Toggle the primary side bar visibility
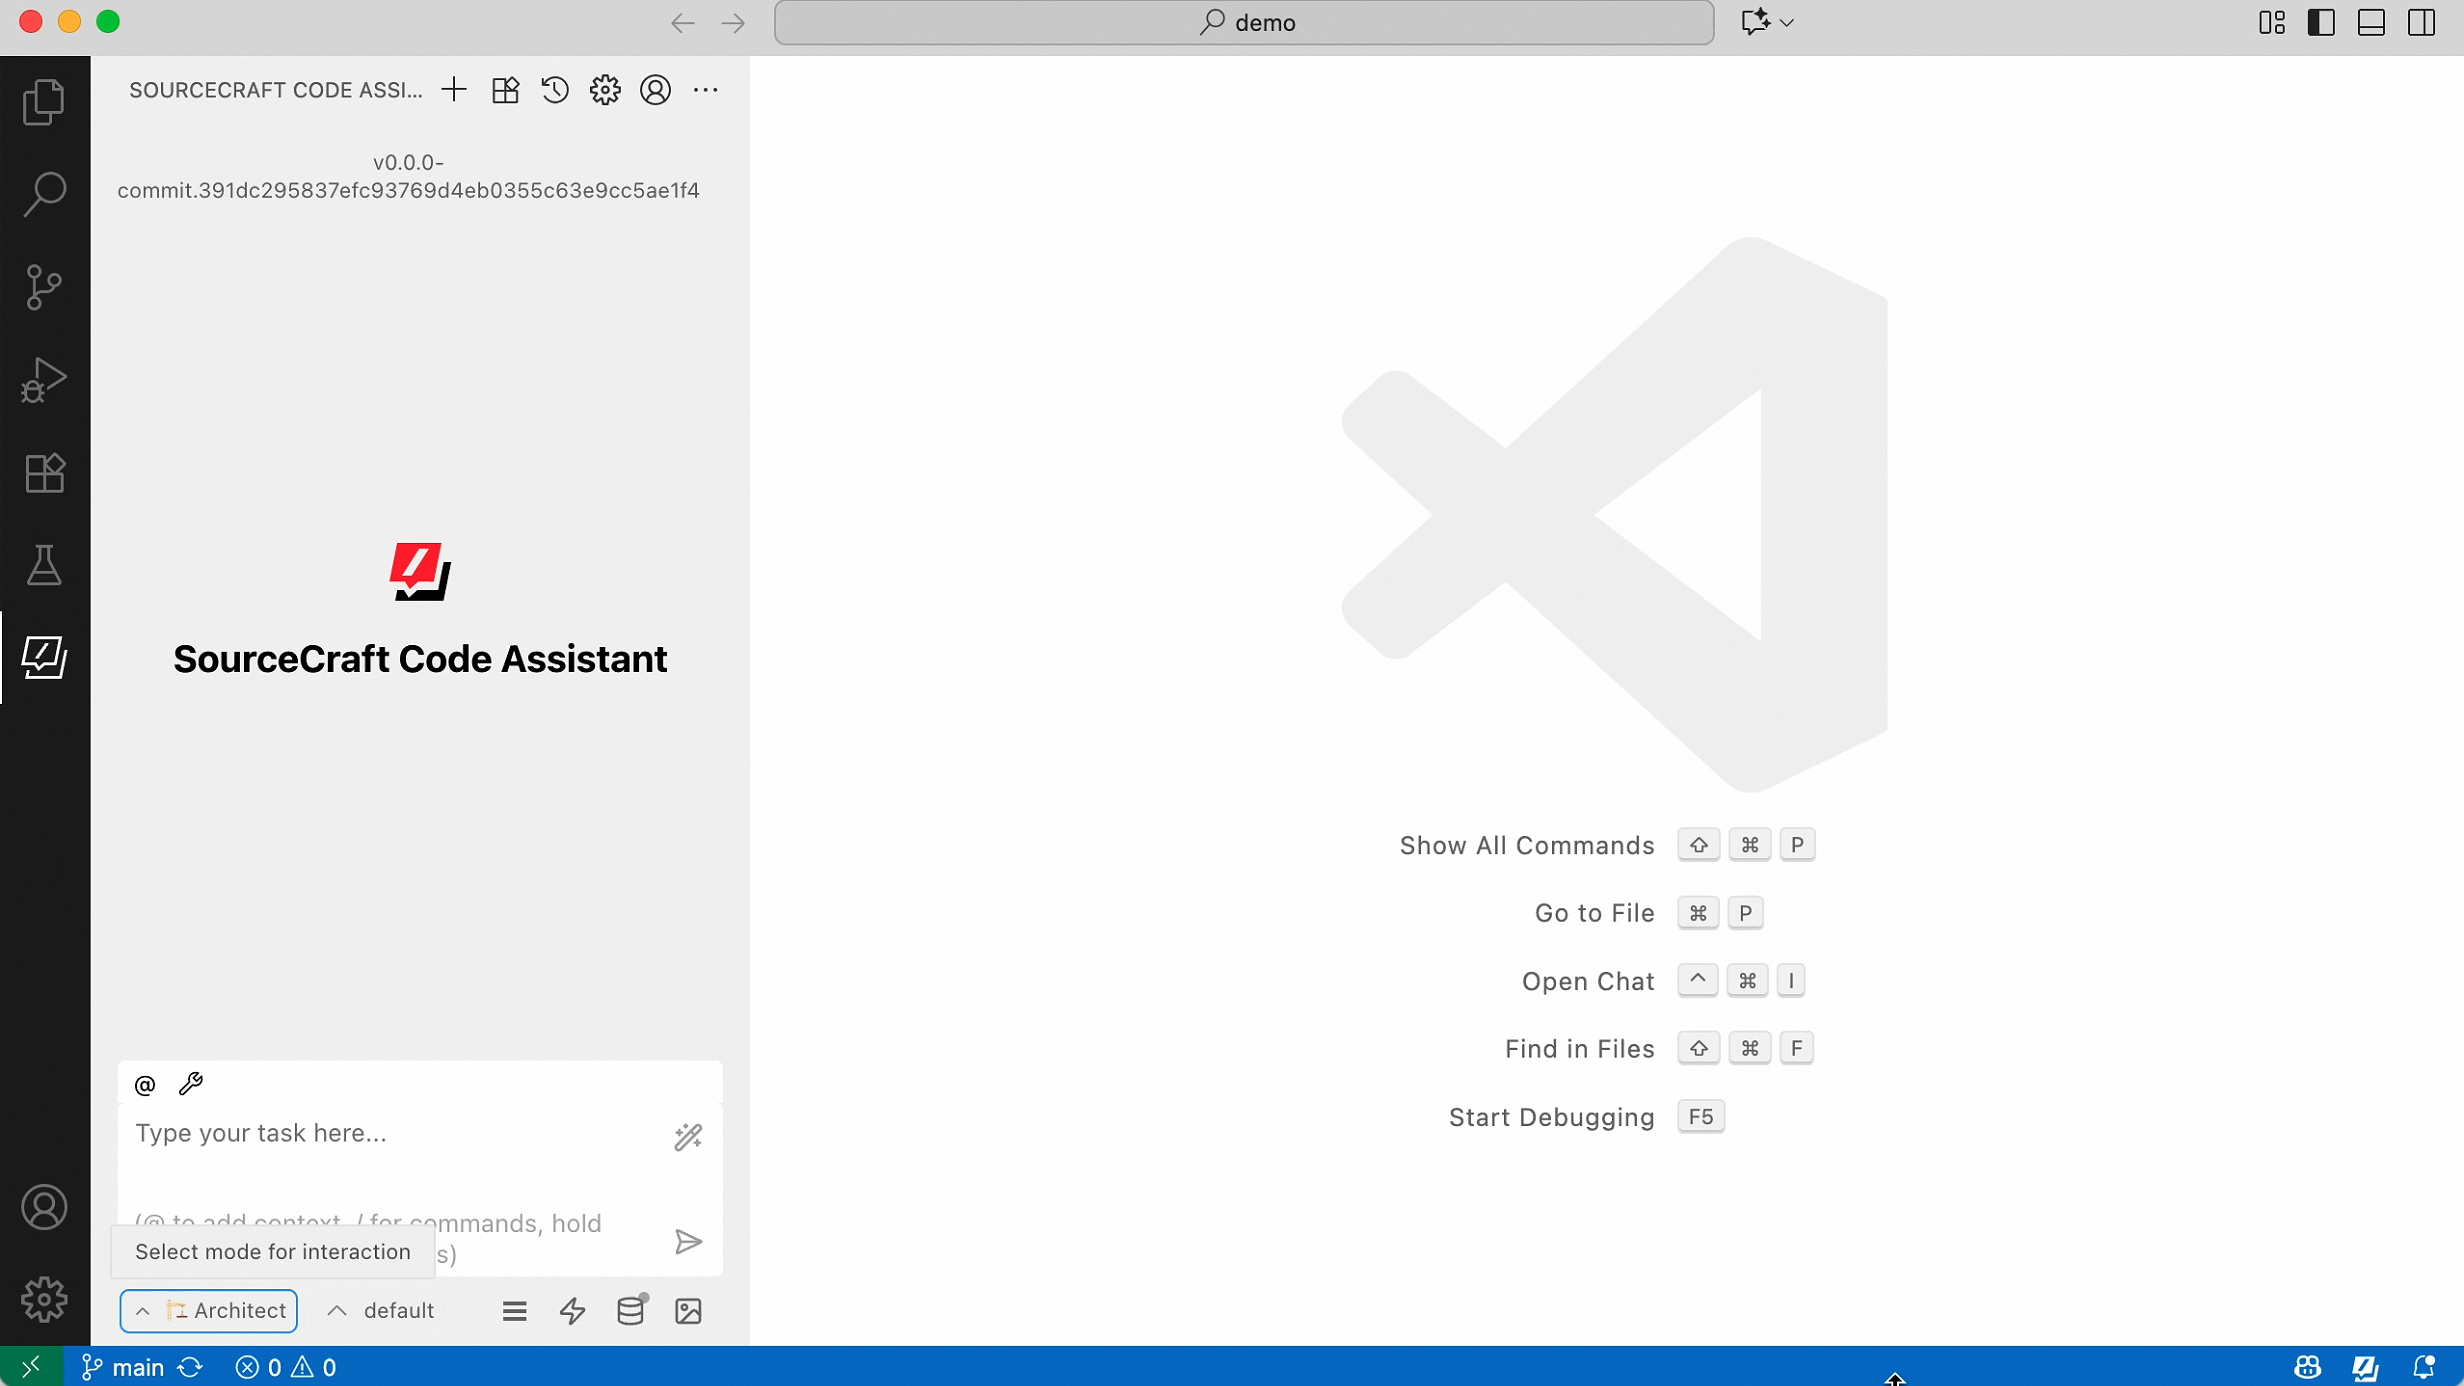The height and width of the screenshot is (1386, 2464). 2321,22
